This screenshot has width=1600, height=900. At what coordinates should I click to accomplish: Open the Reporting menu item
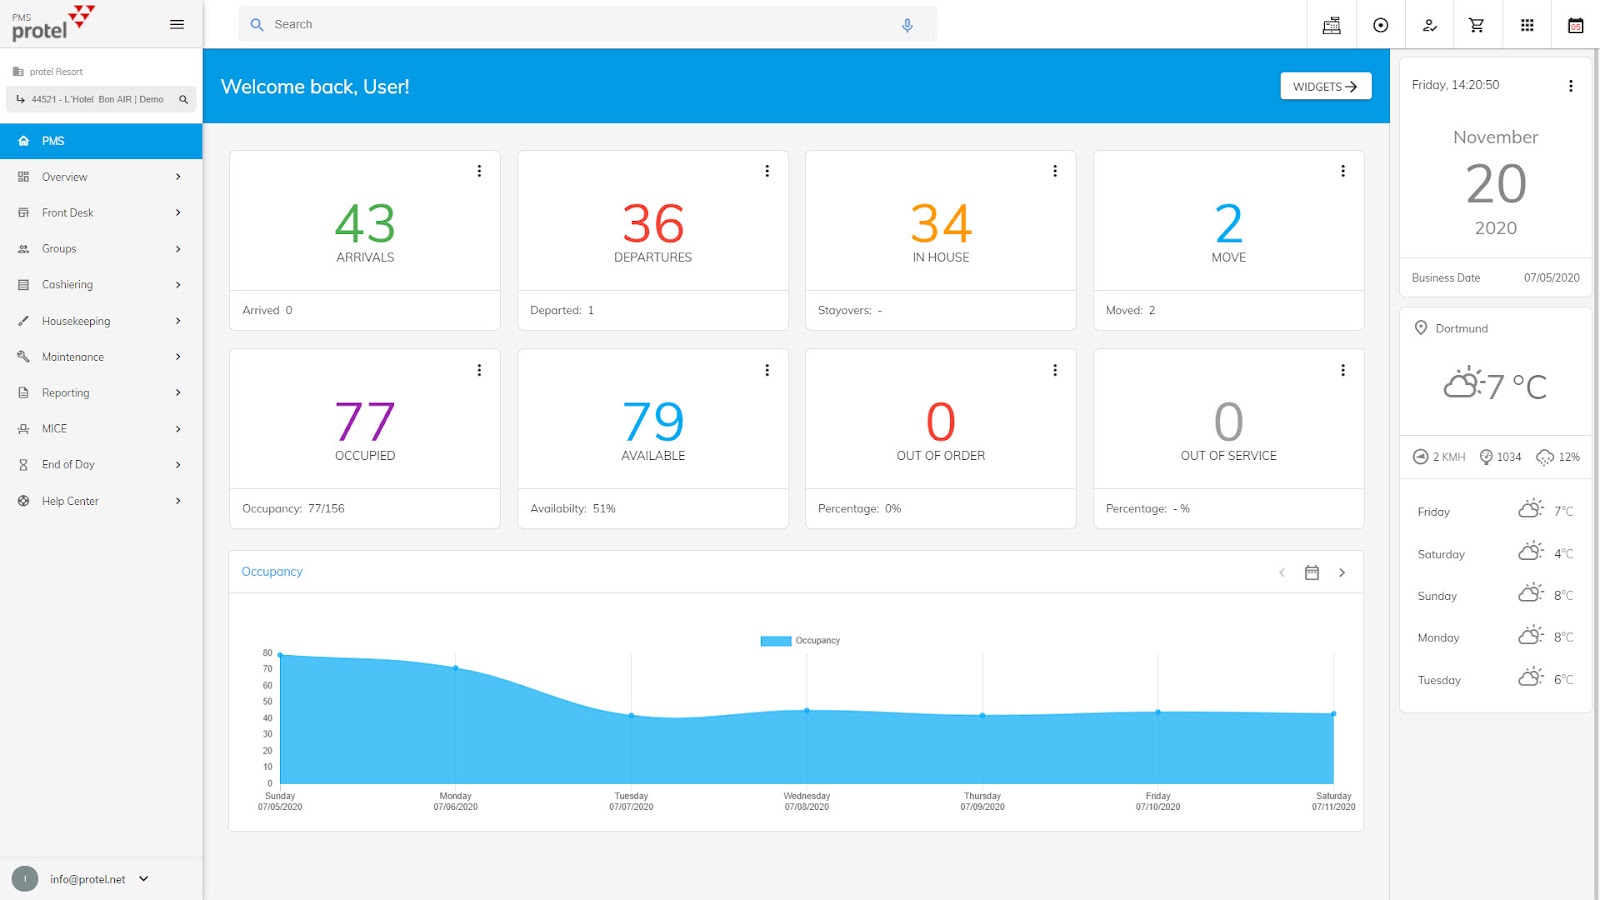[x=101, y=393]
